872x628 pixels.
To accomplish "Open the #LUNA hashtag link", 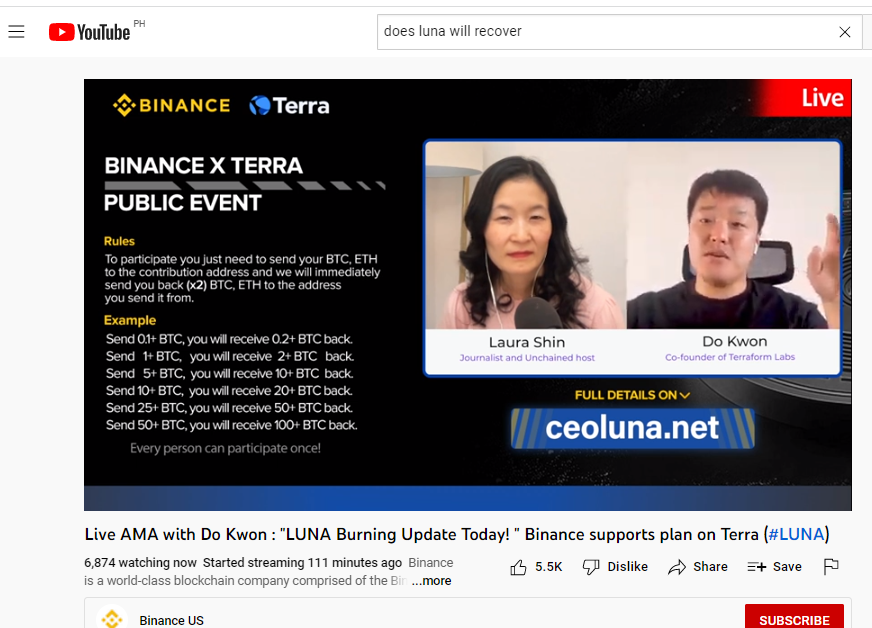I will [x=796, y=535].
